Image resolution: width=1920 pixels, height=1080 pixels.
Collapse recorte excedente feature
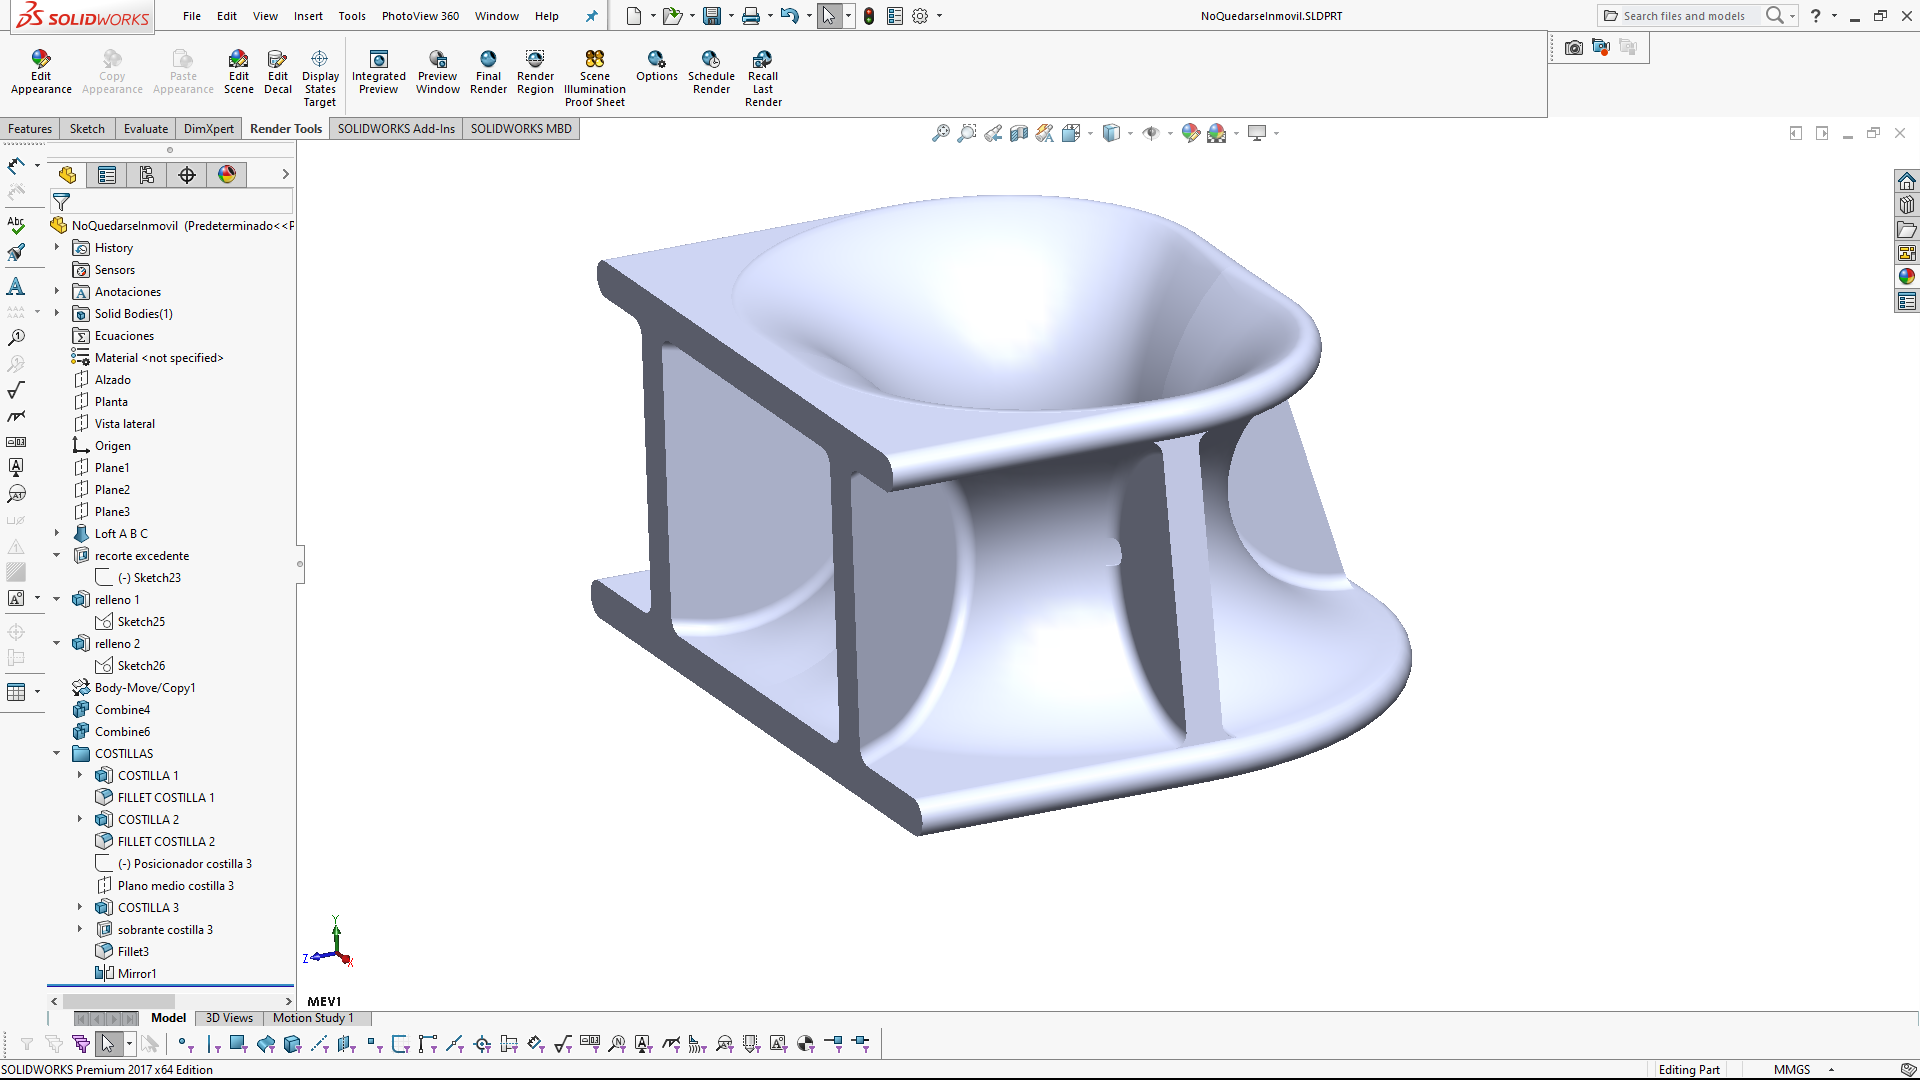tap(57, 555)
